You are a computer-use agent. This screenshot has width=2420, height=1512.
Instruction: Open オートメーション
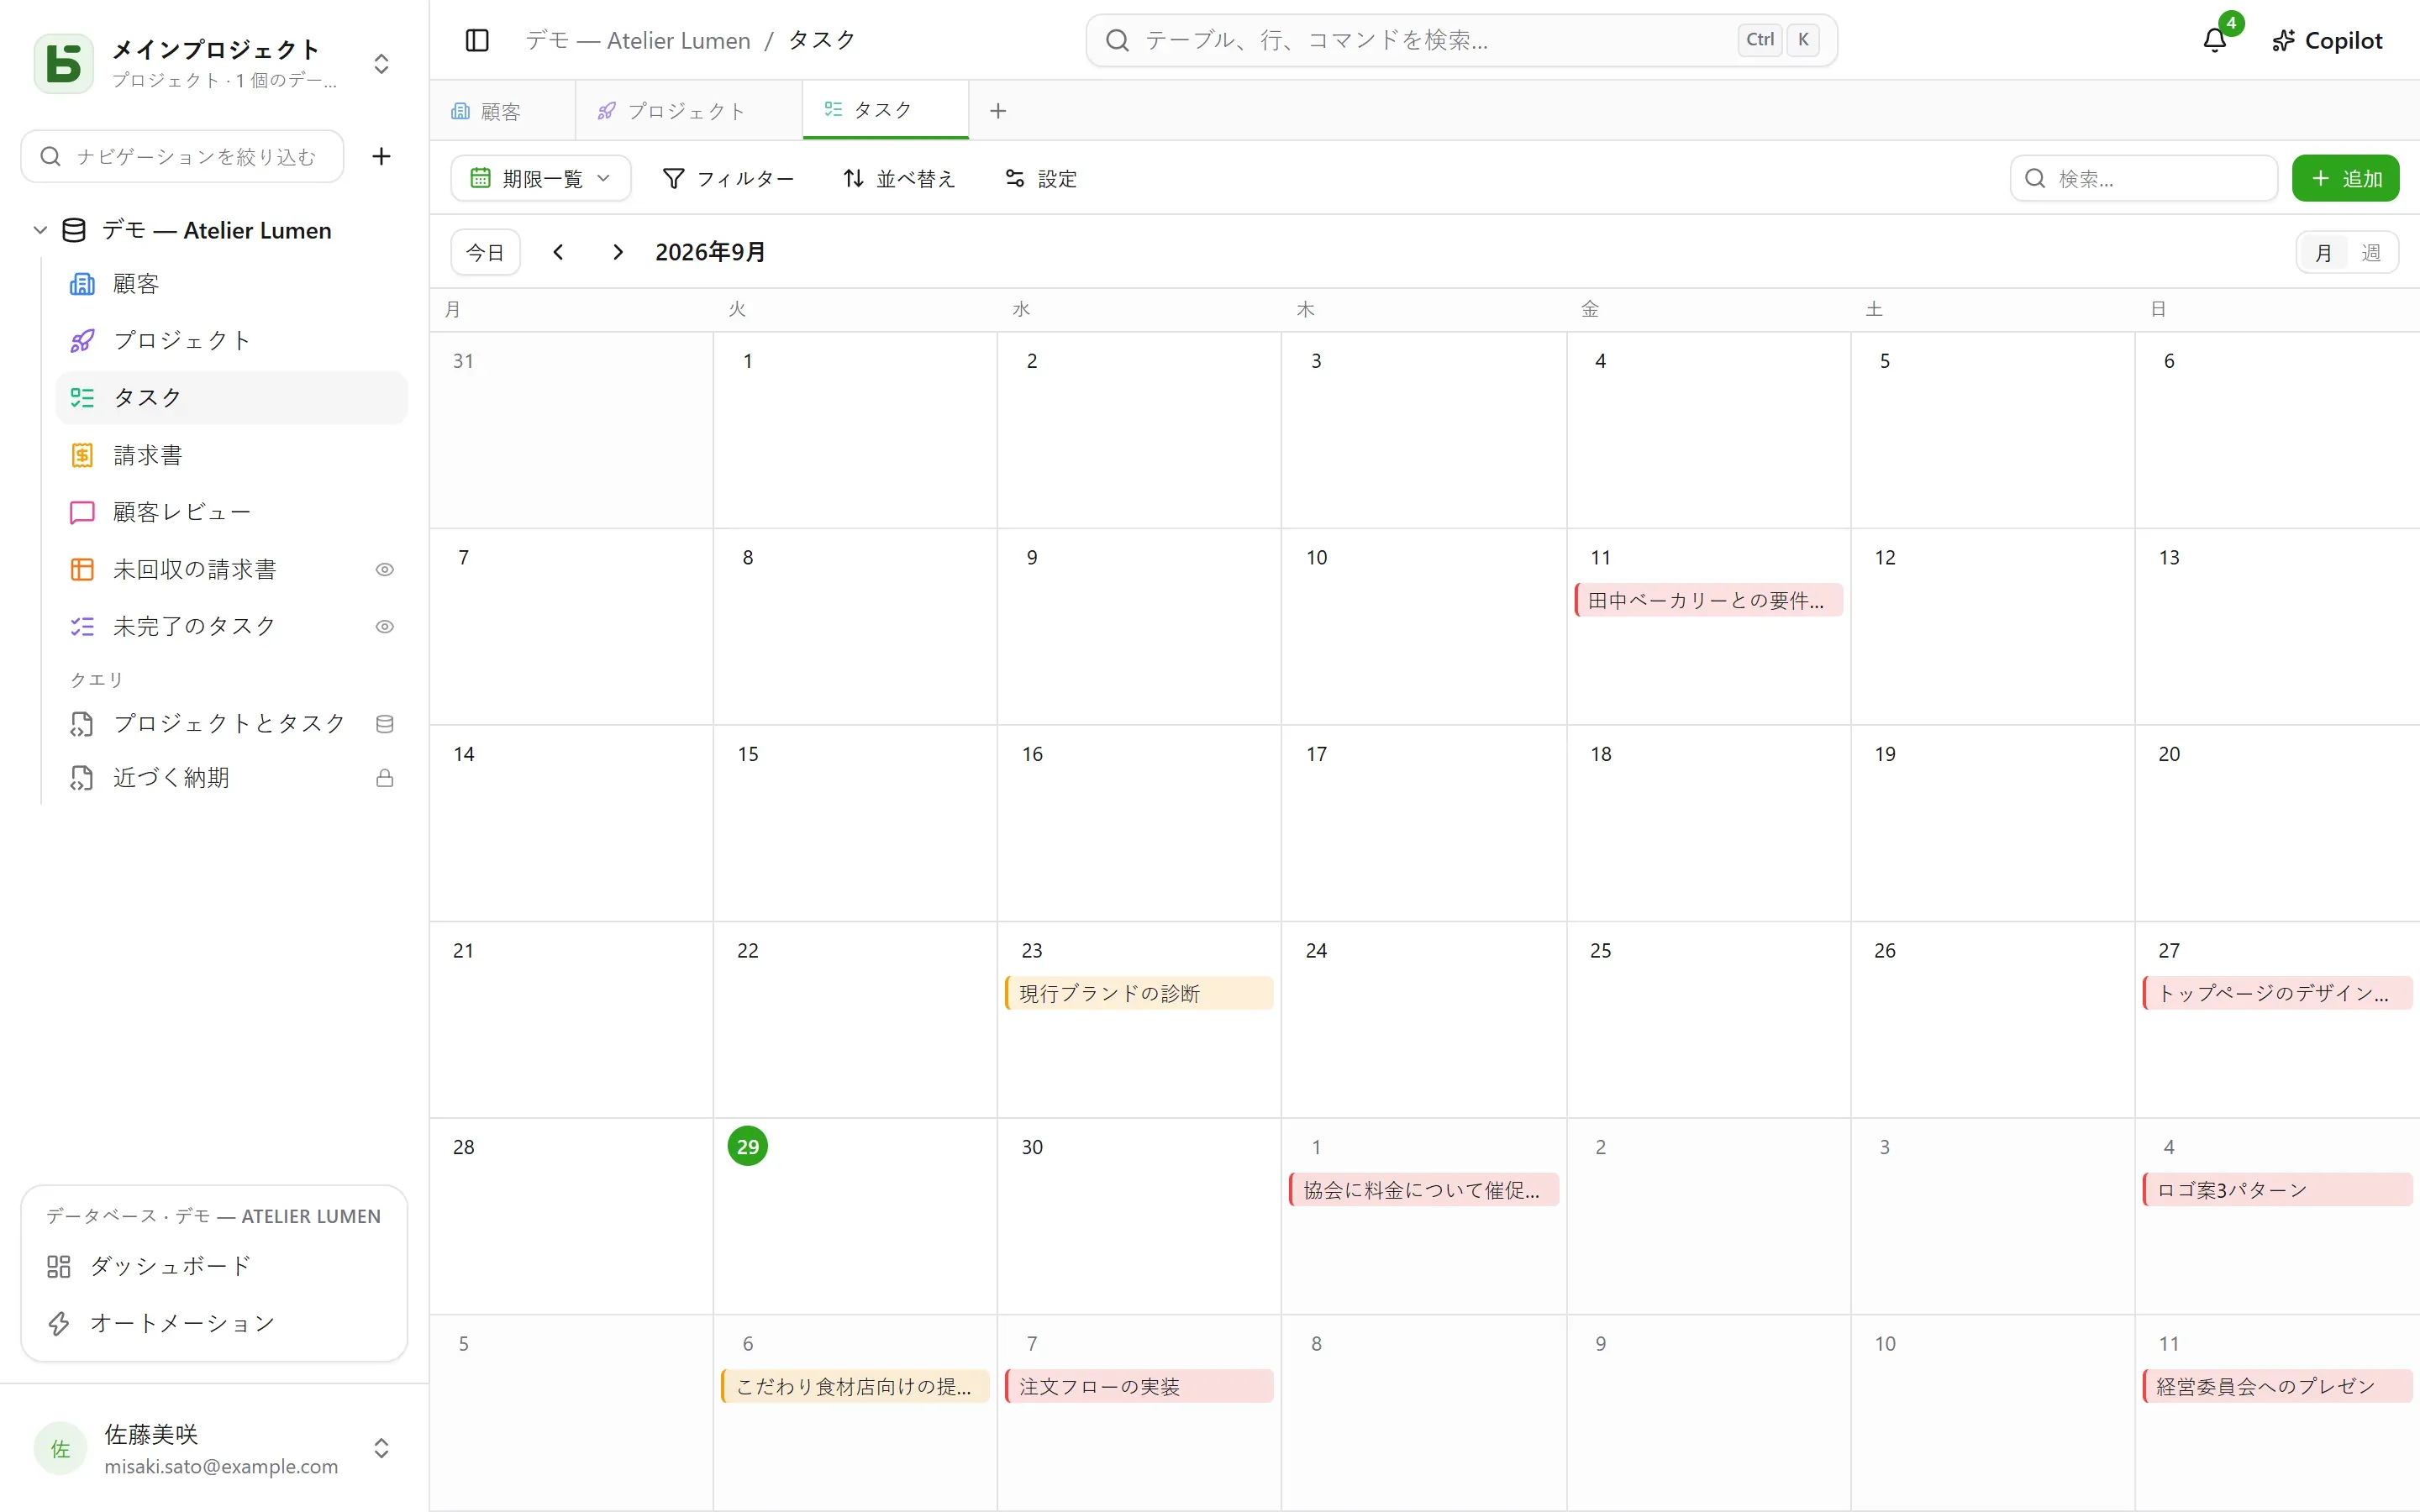214,1323
